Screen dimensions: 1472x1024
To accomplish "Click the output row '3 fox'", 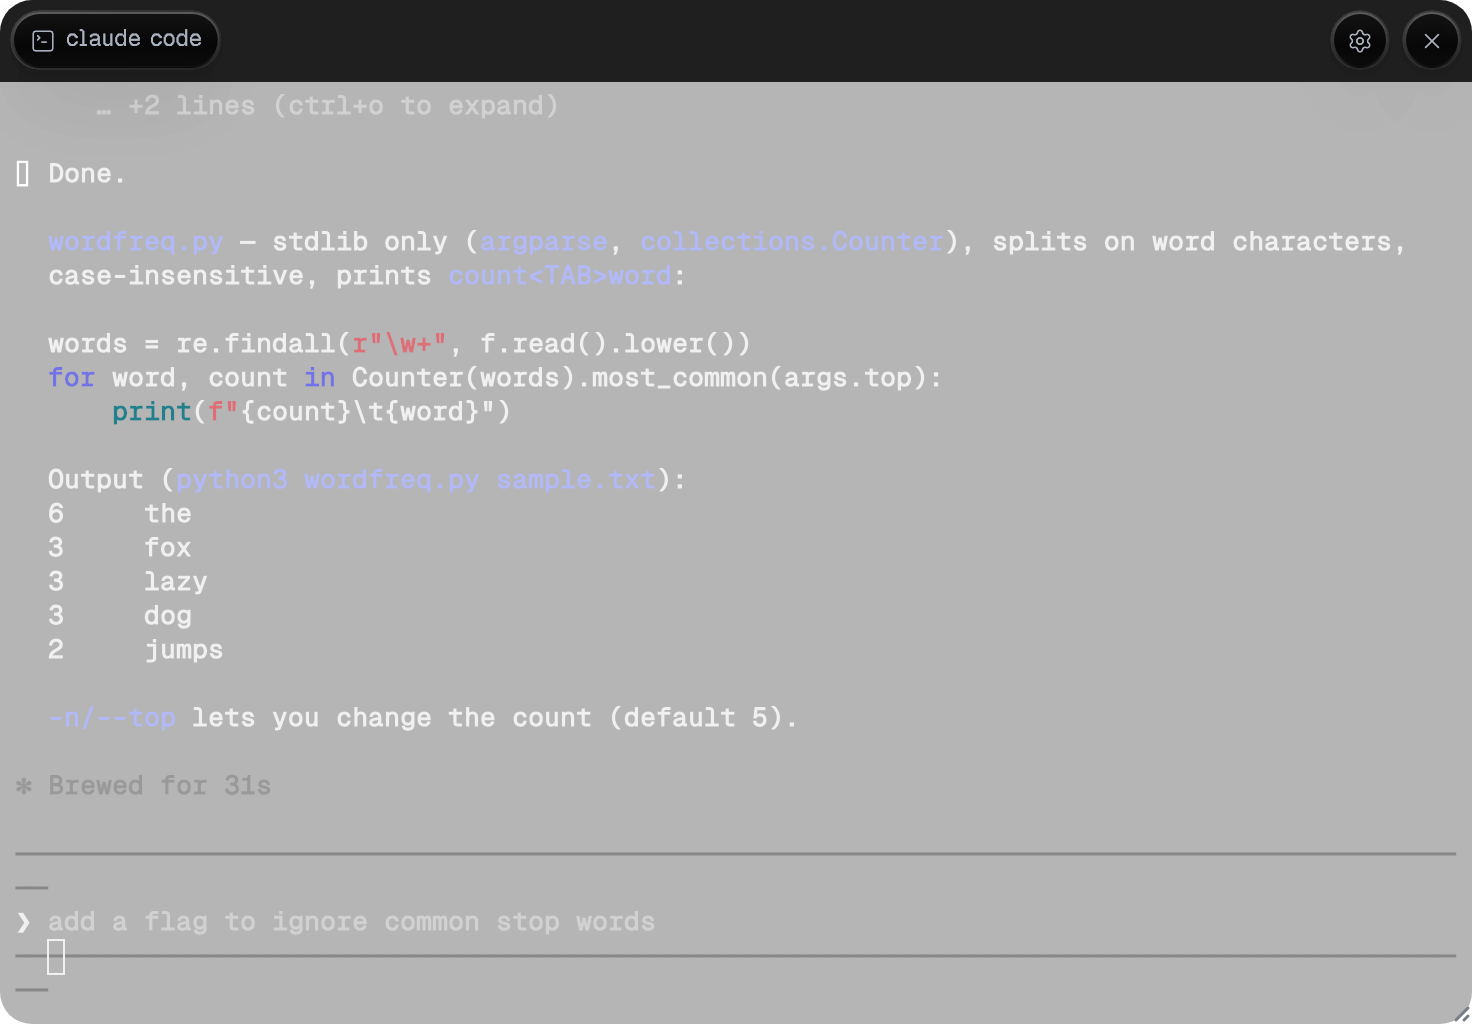I will coord(120,548).
